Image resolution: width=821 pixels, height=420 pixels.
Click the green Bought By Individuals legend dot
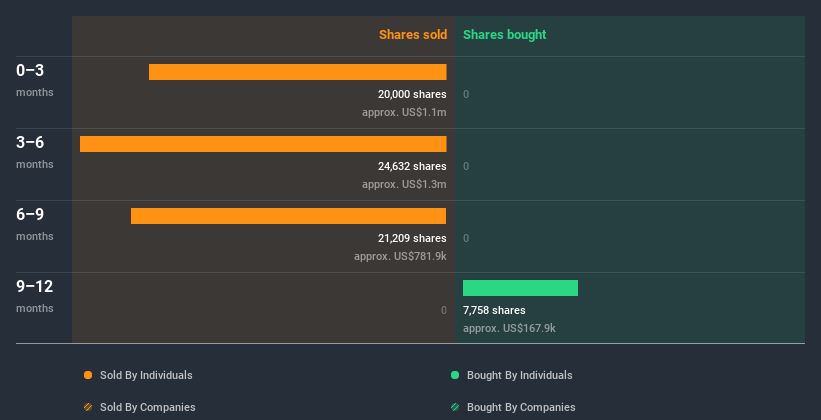(x=455, y=375)
